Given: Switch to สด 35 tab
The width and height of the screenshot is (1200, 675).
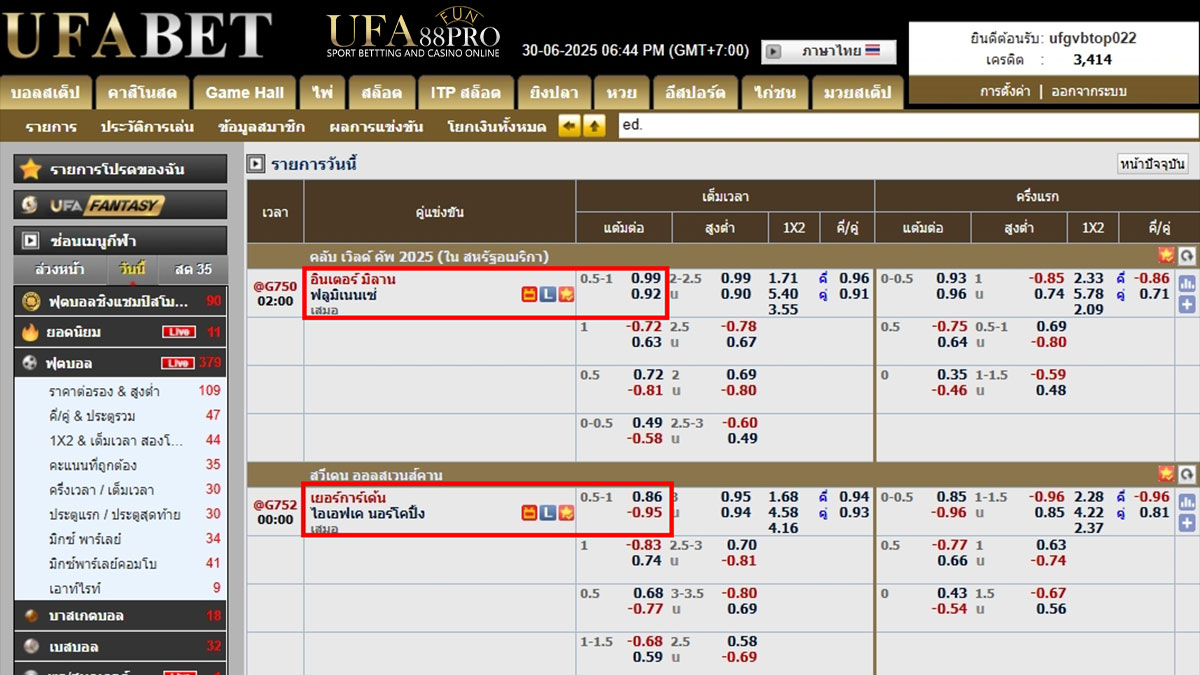Looking at the screenshot, I should tap(192, 269).
